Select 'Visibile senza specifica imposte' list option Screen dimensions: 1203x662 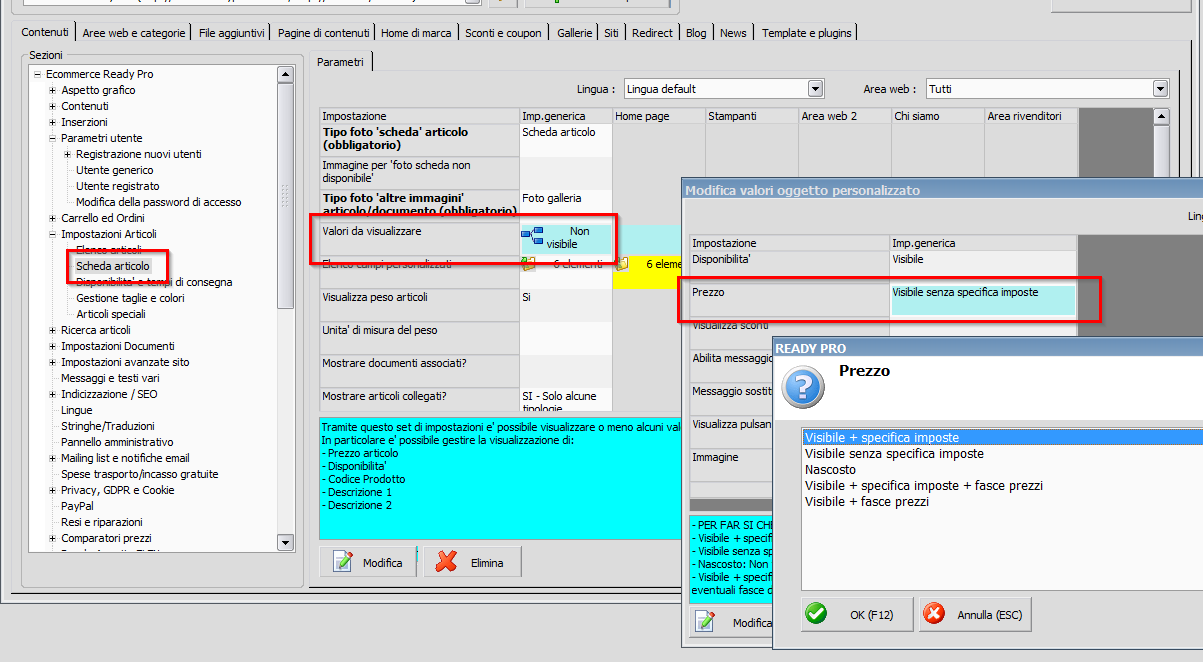coord(894,454)
